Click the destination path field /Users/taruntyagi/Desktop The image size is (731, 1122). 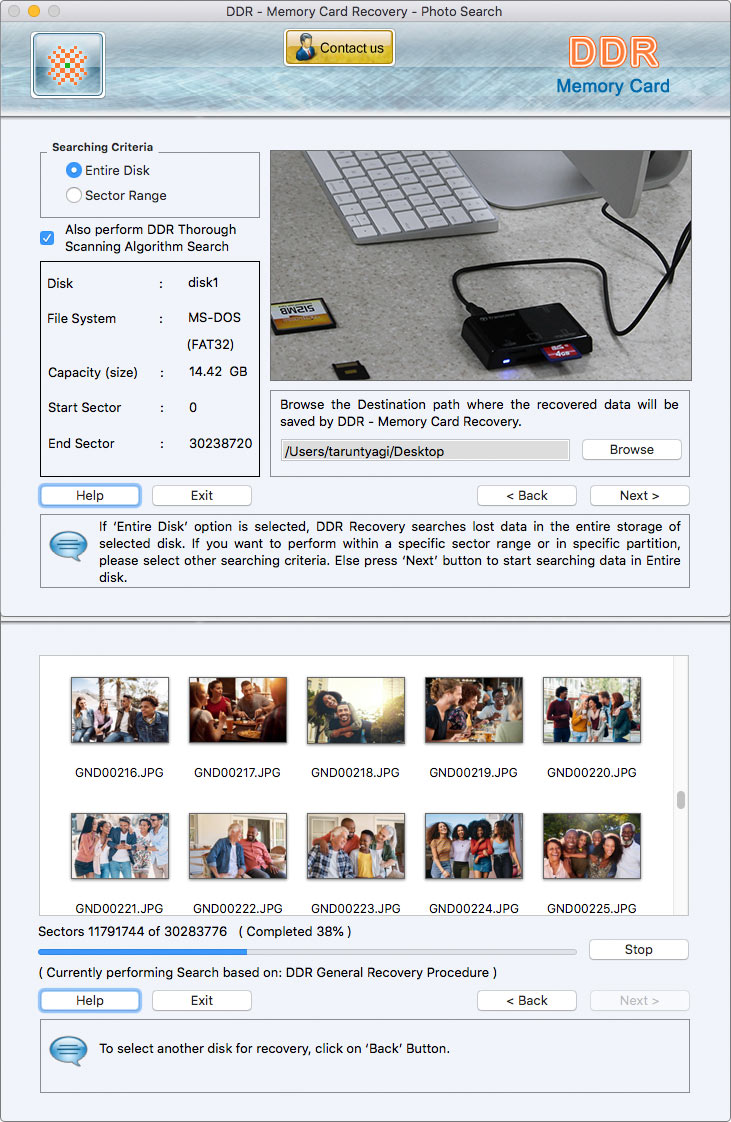click(426, 451)
